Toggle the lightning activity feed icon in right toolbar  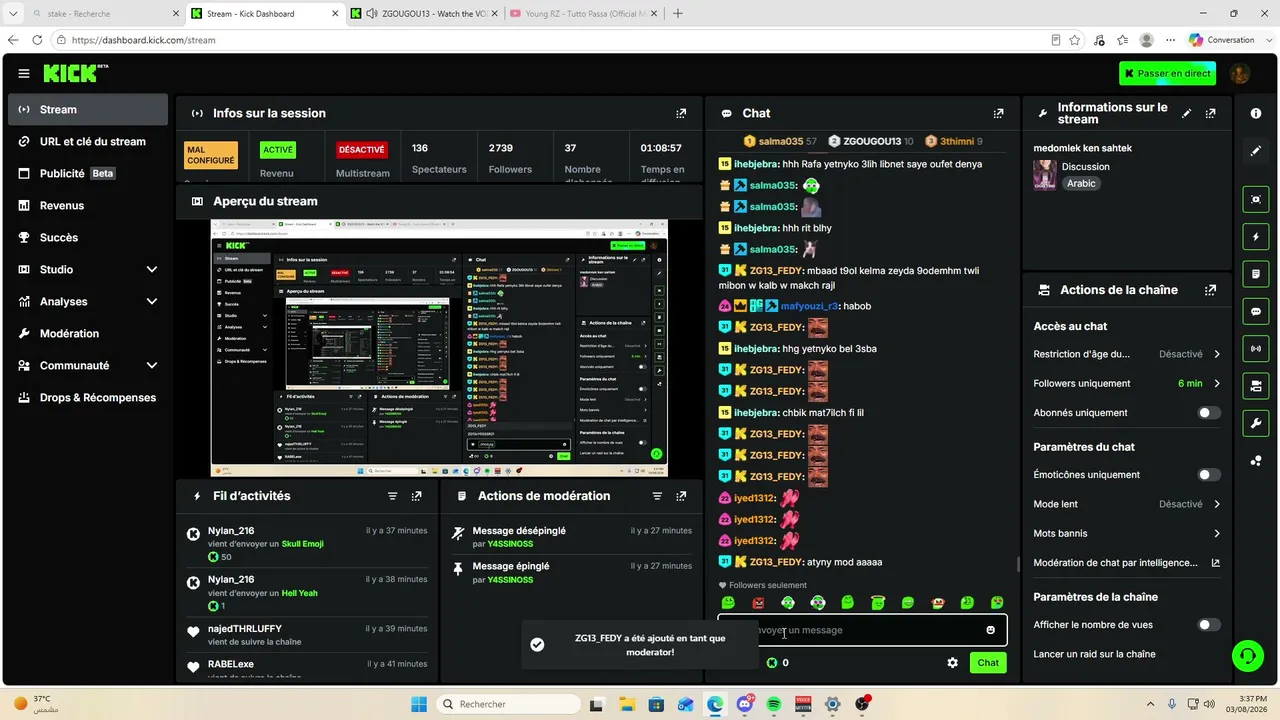coord(1256,237)
